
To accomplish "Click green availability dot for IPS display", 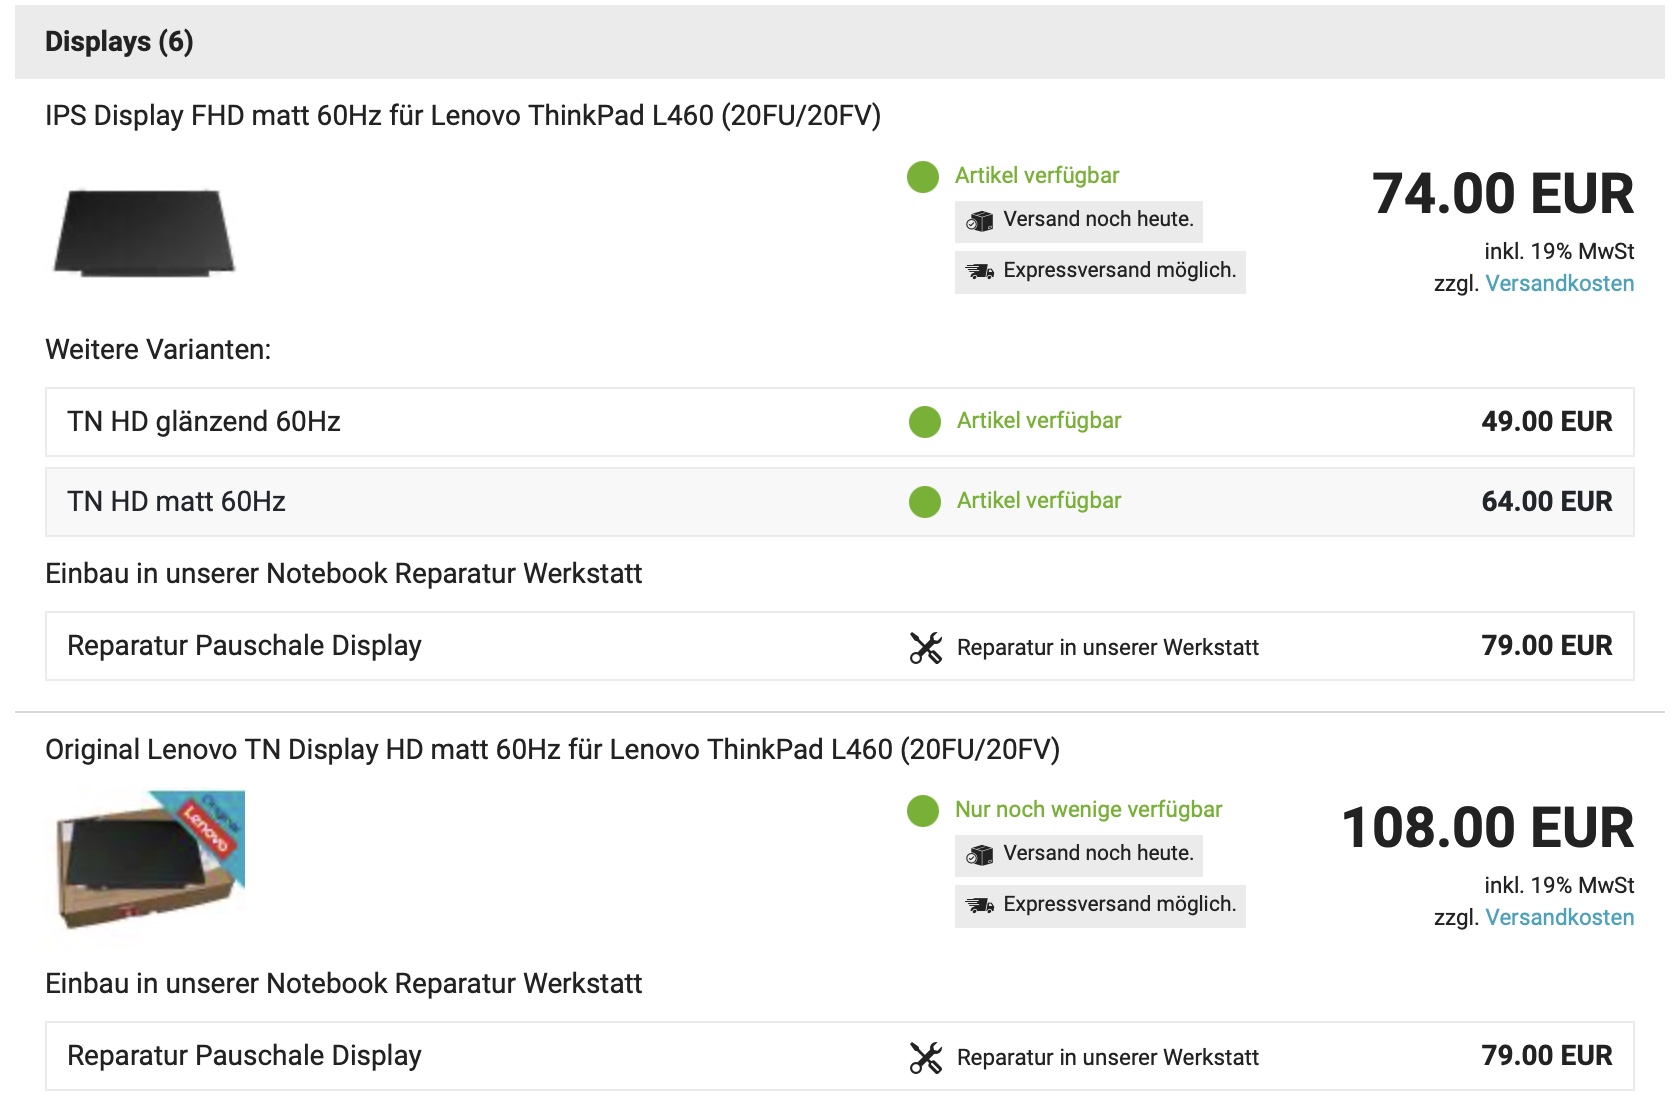I will 923,177.
